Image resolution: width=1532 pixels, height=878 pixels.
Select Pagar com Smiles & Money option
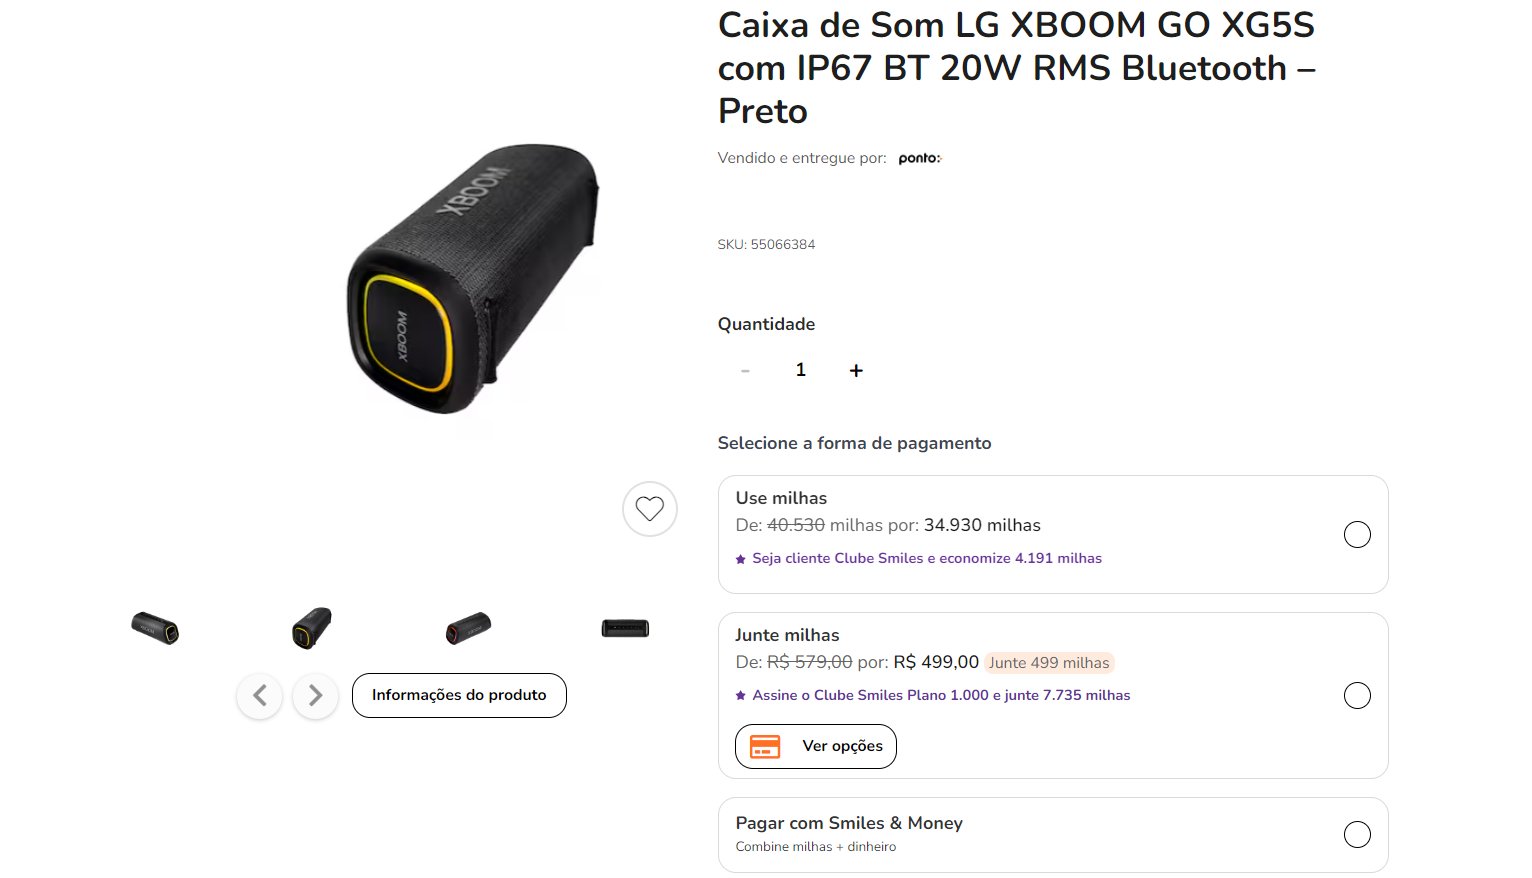1357,834
